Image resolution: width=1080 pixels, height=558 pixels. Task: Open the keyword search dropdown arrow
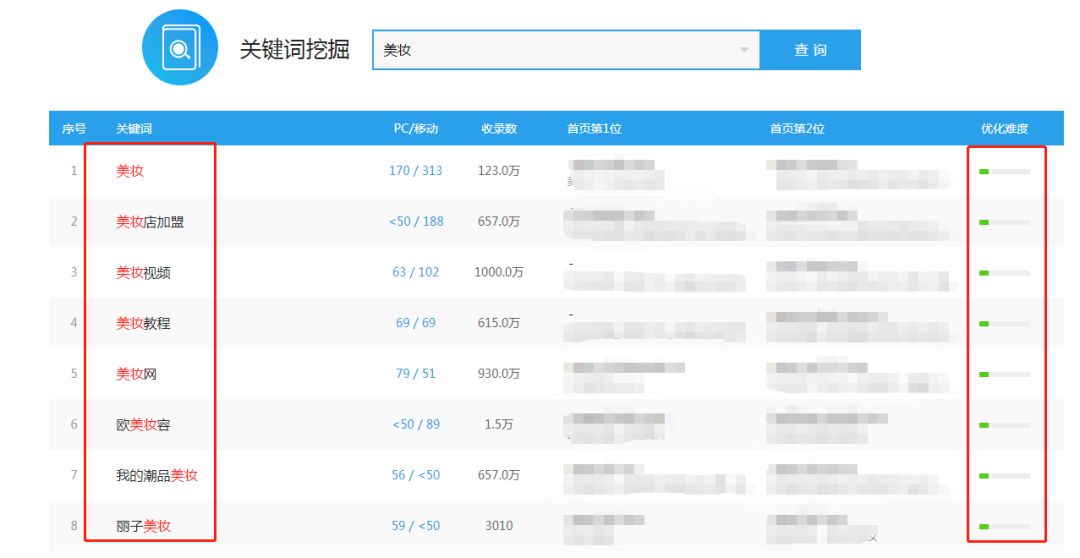pos(744,50)
